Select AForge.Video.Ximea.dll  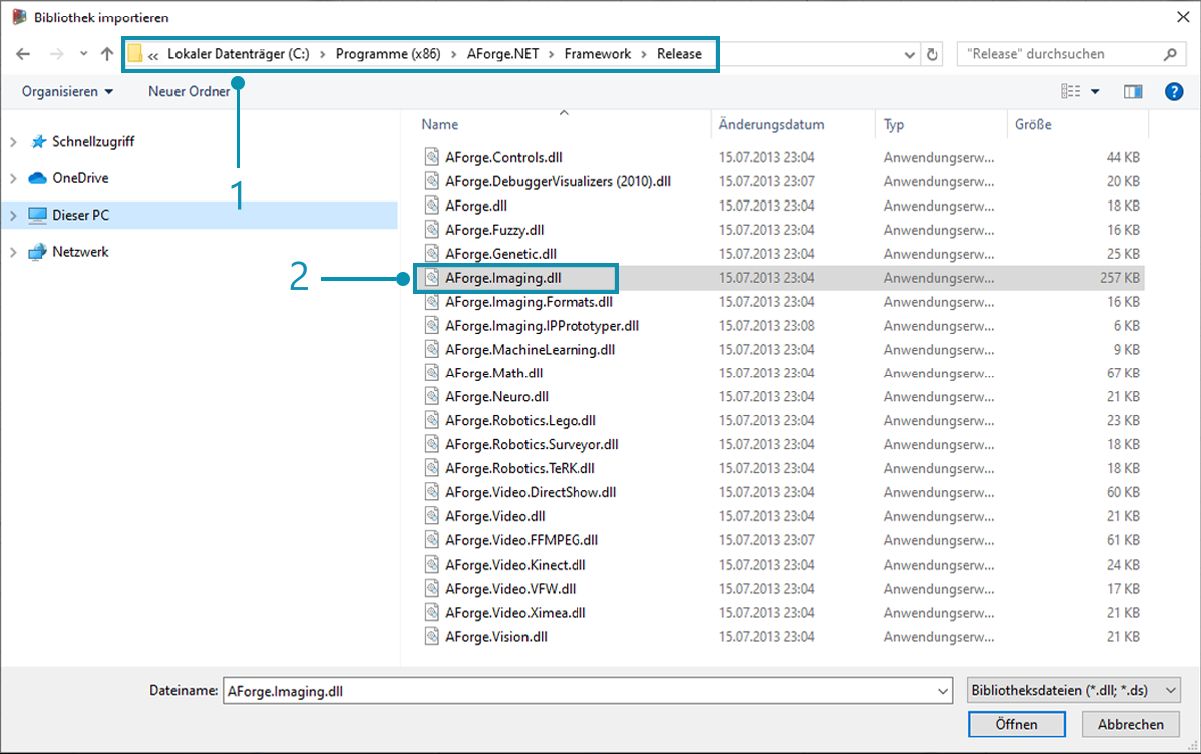pos(515,613)
